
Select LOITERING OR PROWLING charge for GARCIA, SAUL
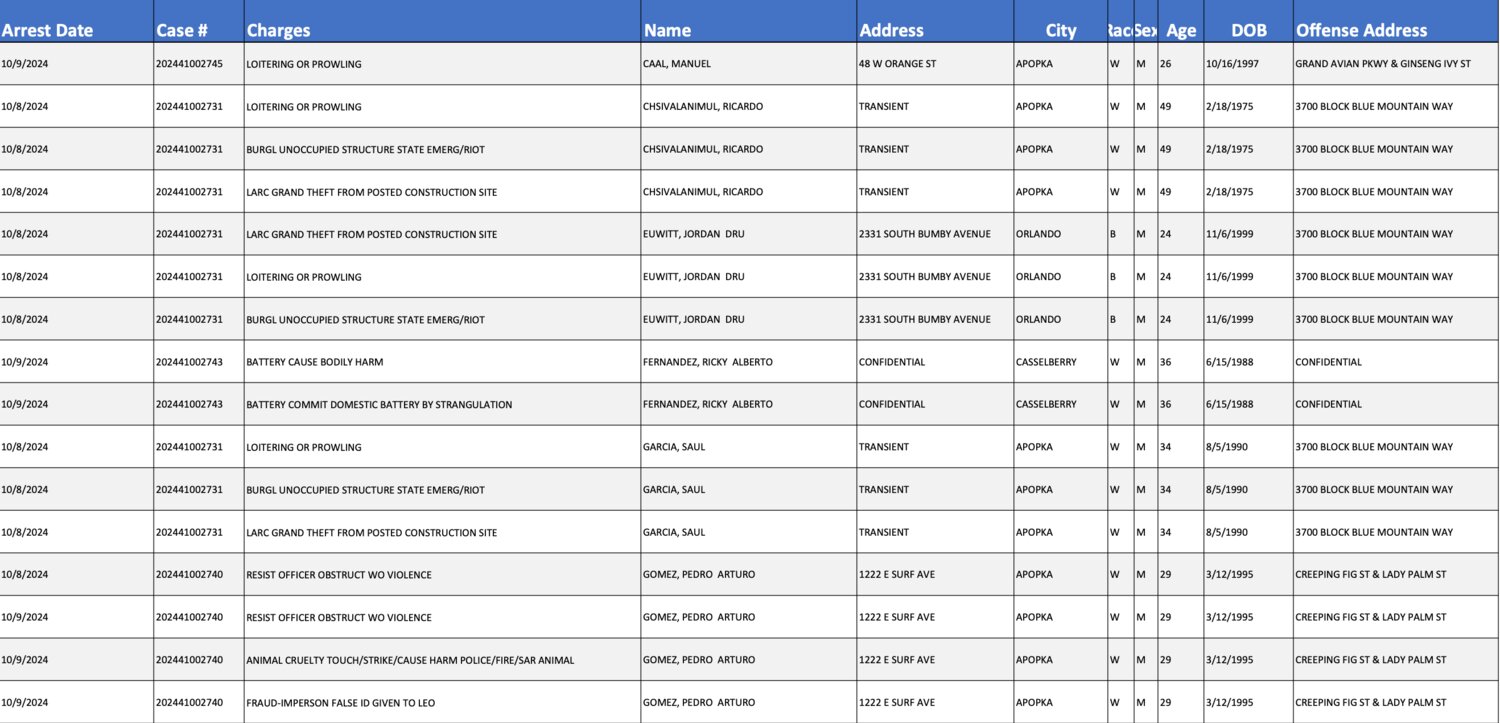click(304, 447)
